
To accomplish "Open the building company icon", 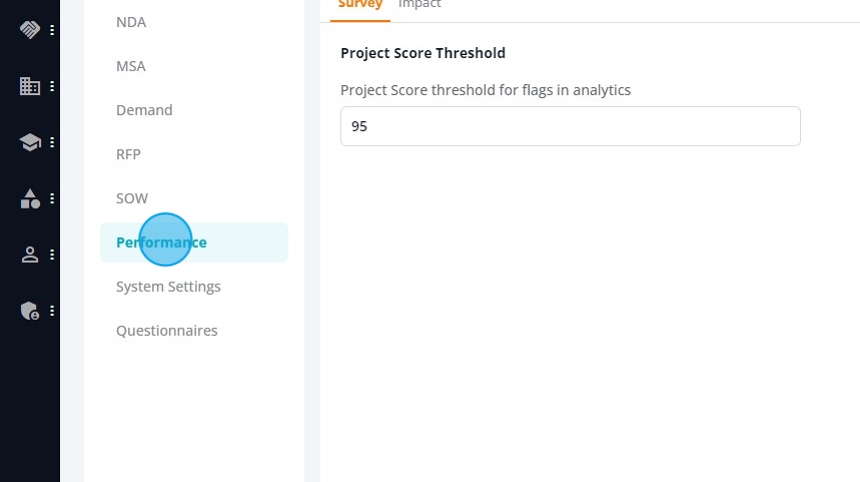I will 30,86.
